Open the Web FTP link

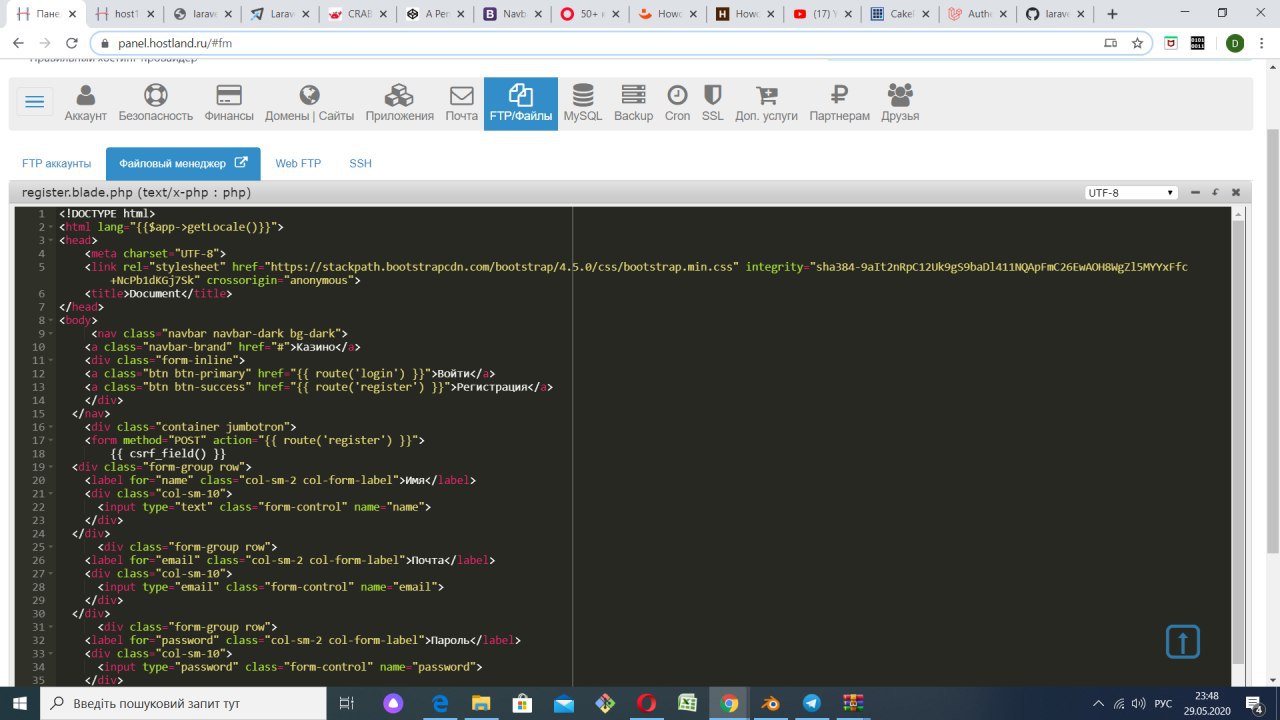298,163
